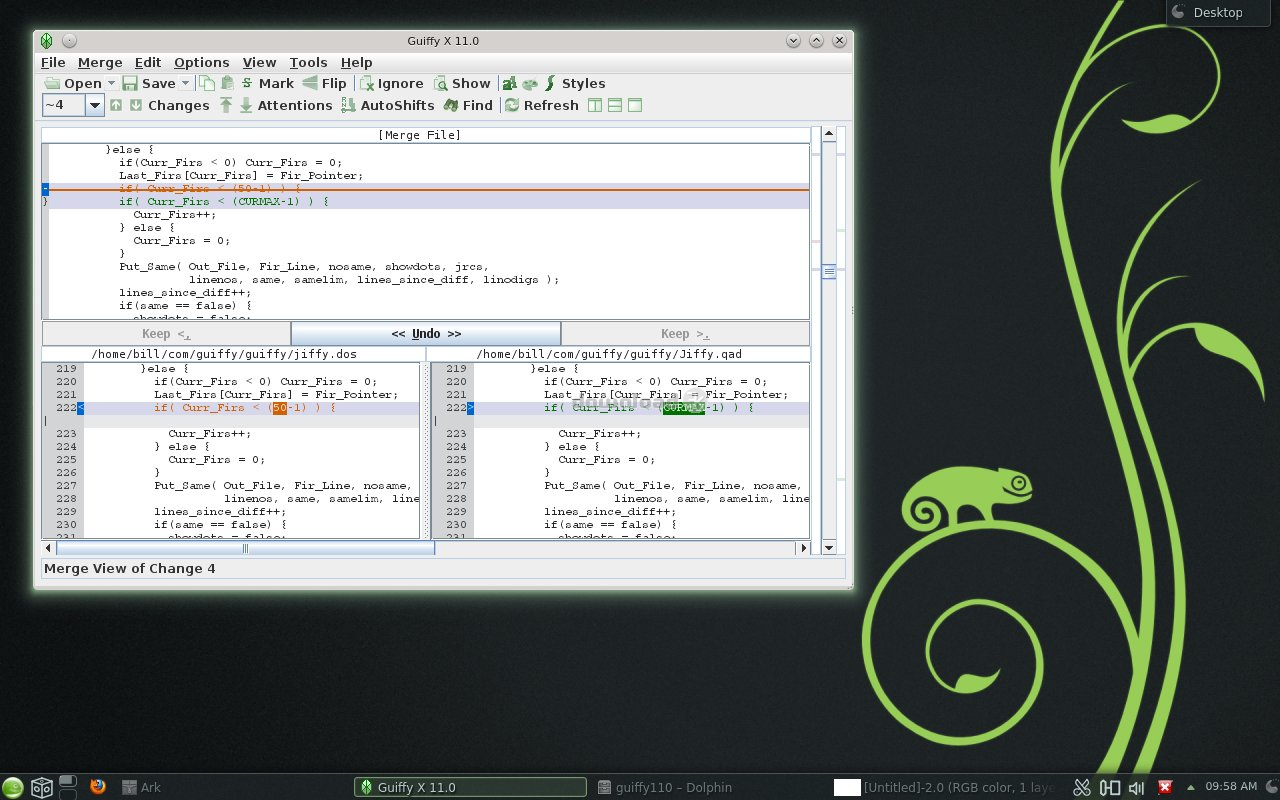The height and width of the screenshot is (800, 1280).
Task: Switch to side-by-side split layout icon
Action: point(595,105)
